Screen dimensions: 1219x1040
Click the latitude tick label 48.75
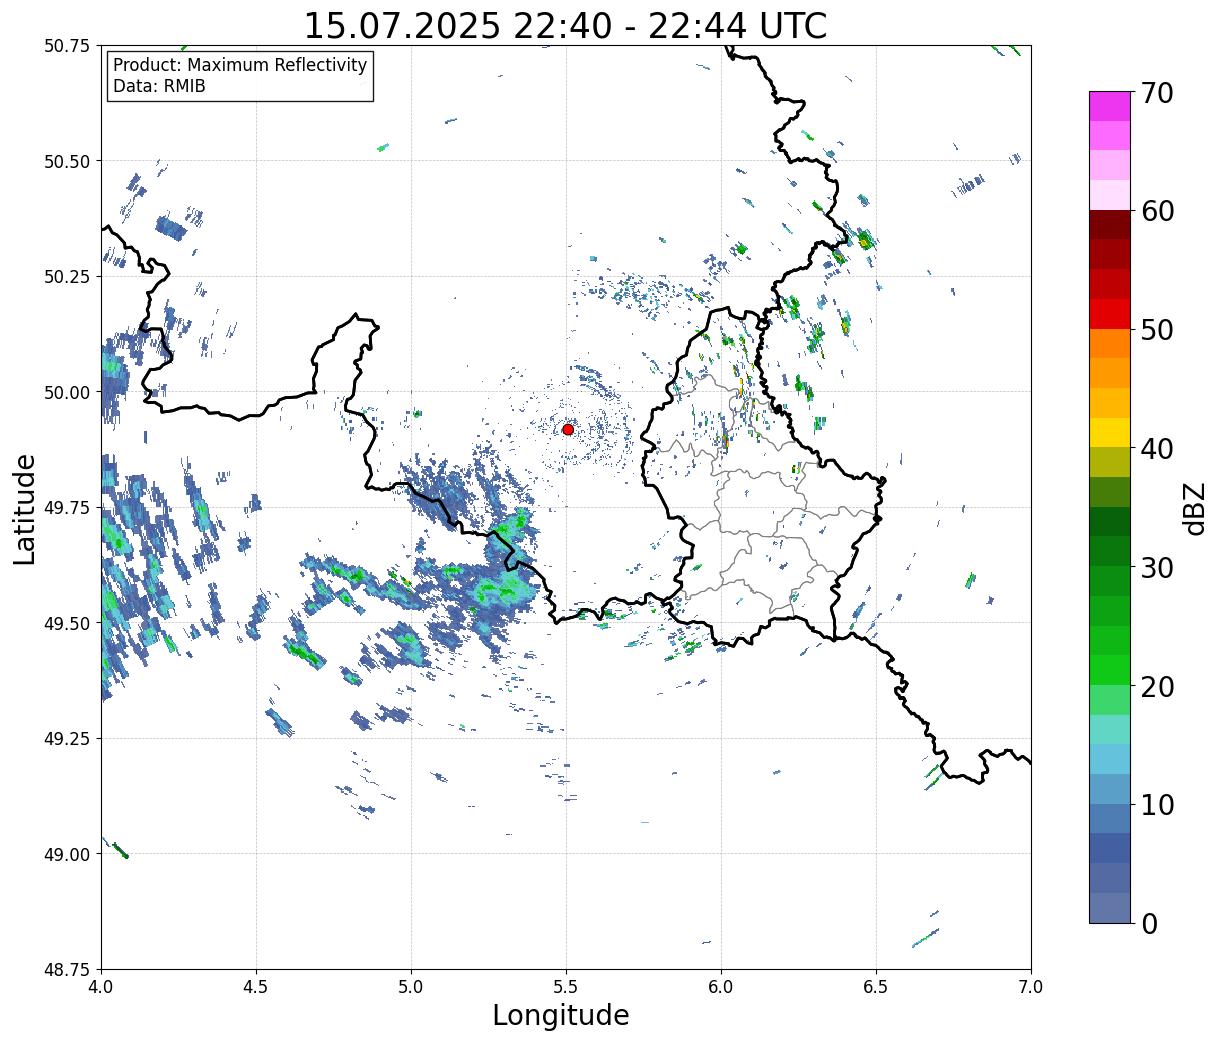[x=67, y=970]
